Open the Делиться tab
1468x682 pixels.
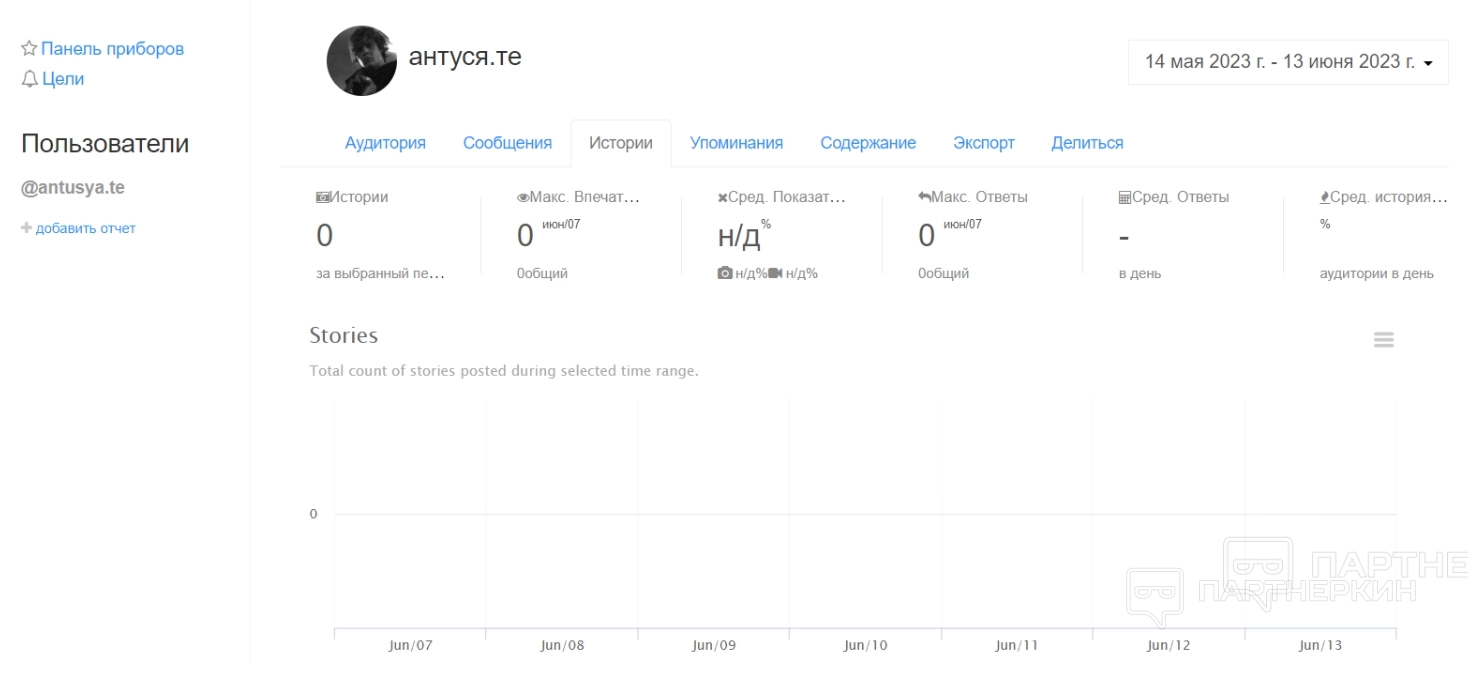[1087, 143]
